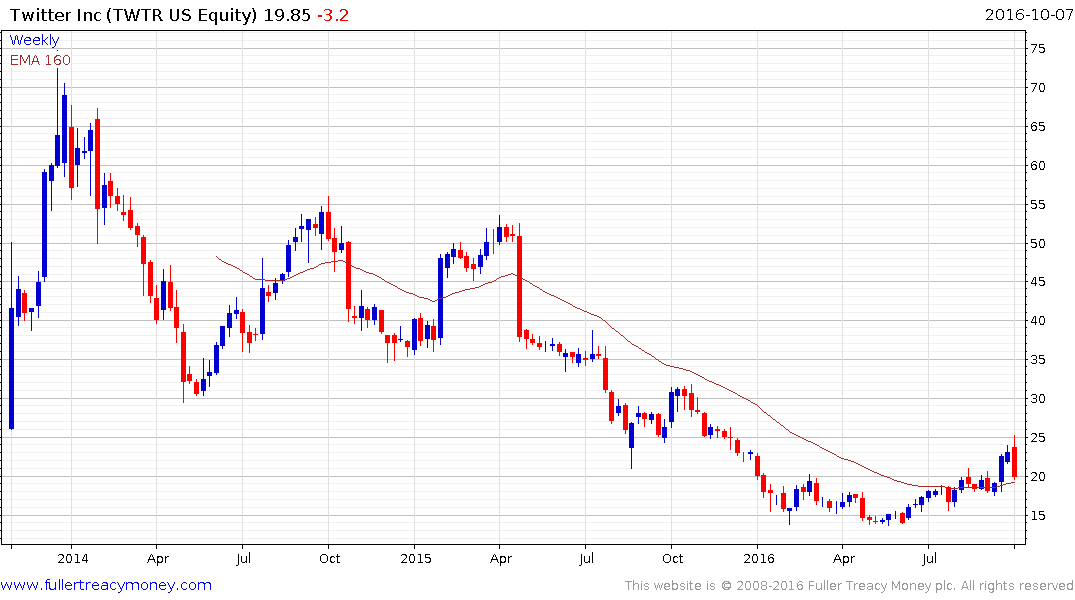Select the Weekly interval label
1075x600 pixels.
pos(34,40)
